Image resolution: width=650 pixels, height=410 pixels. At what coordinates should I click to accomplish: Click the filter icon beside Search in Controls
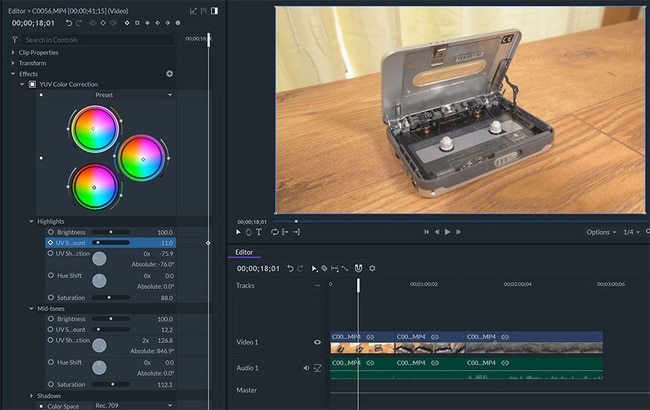point(15,40)
